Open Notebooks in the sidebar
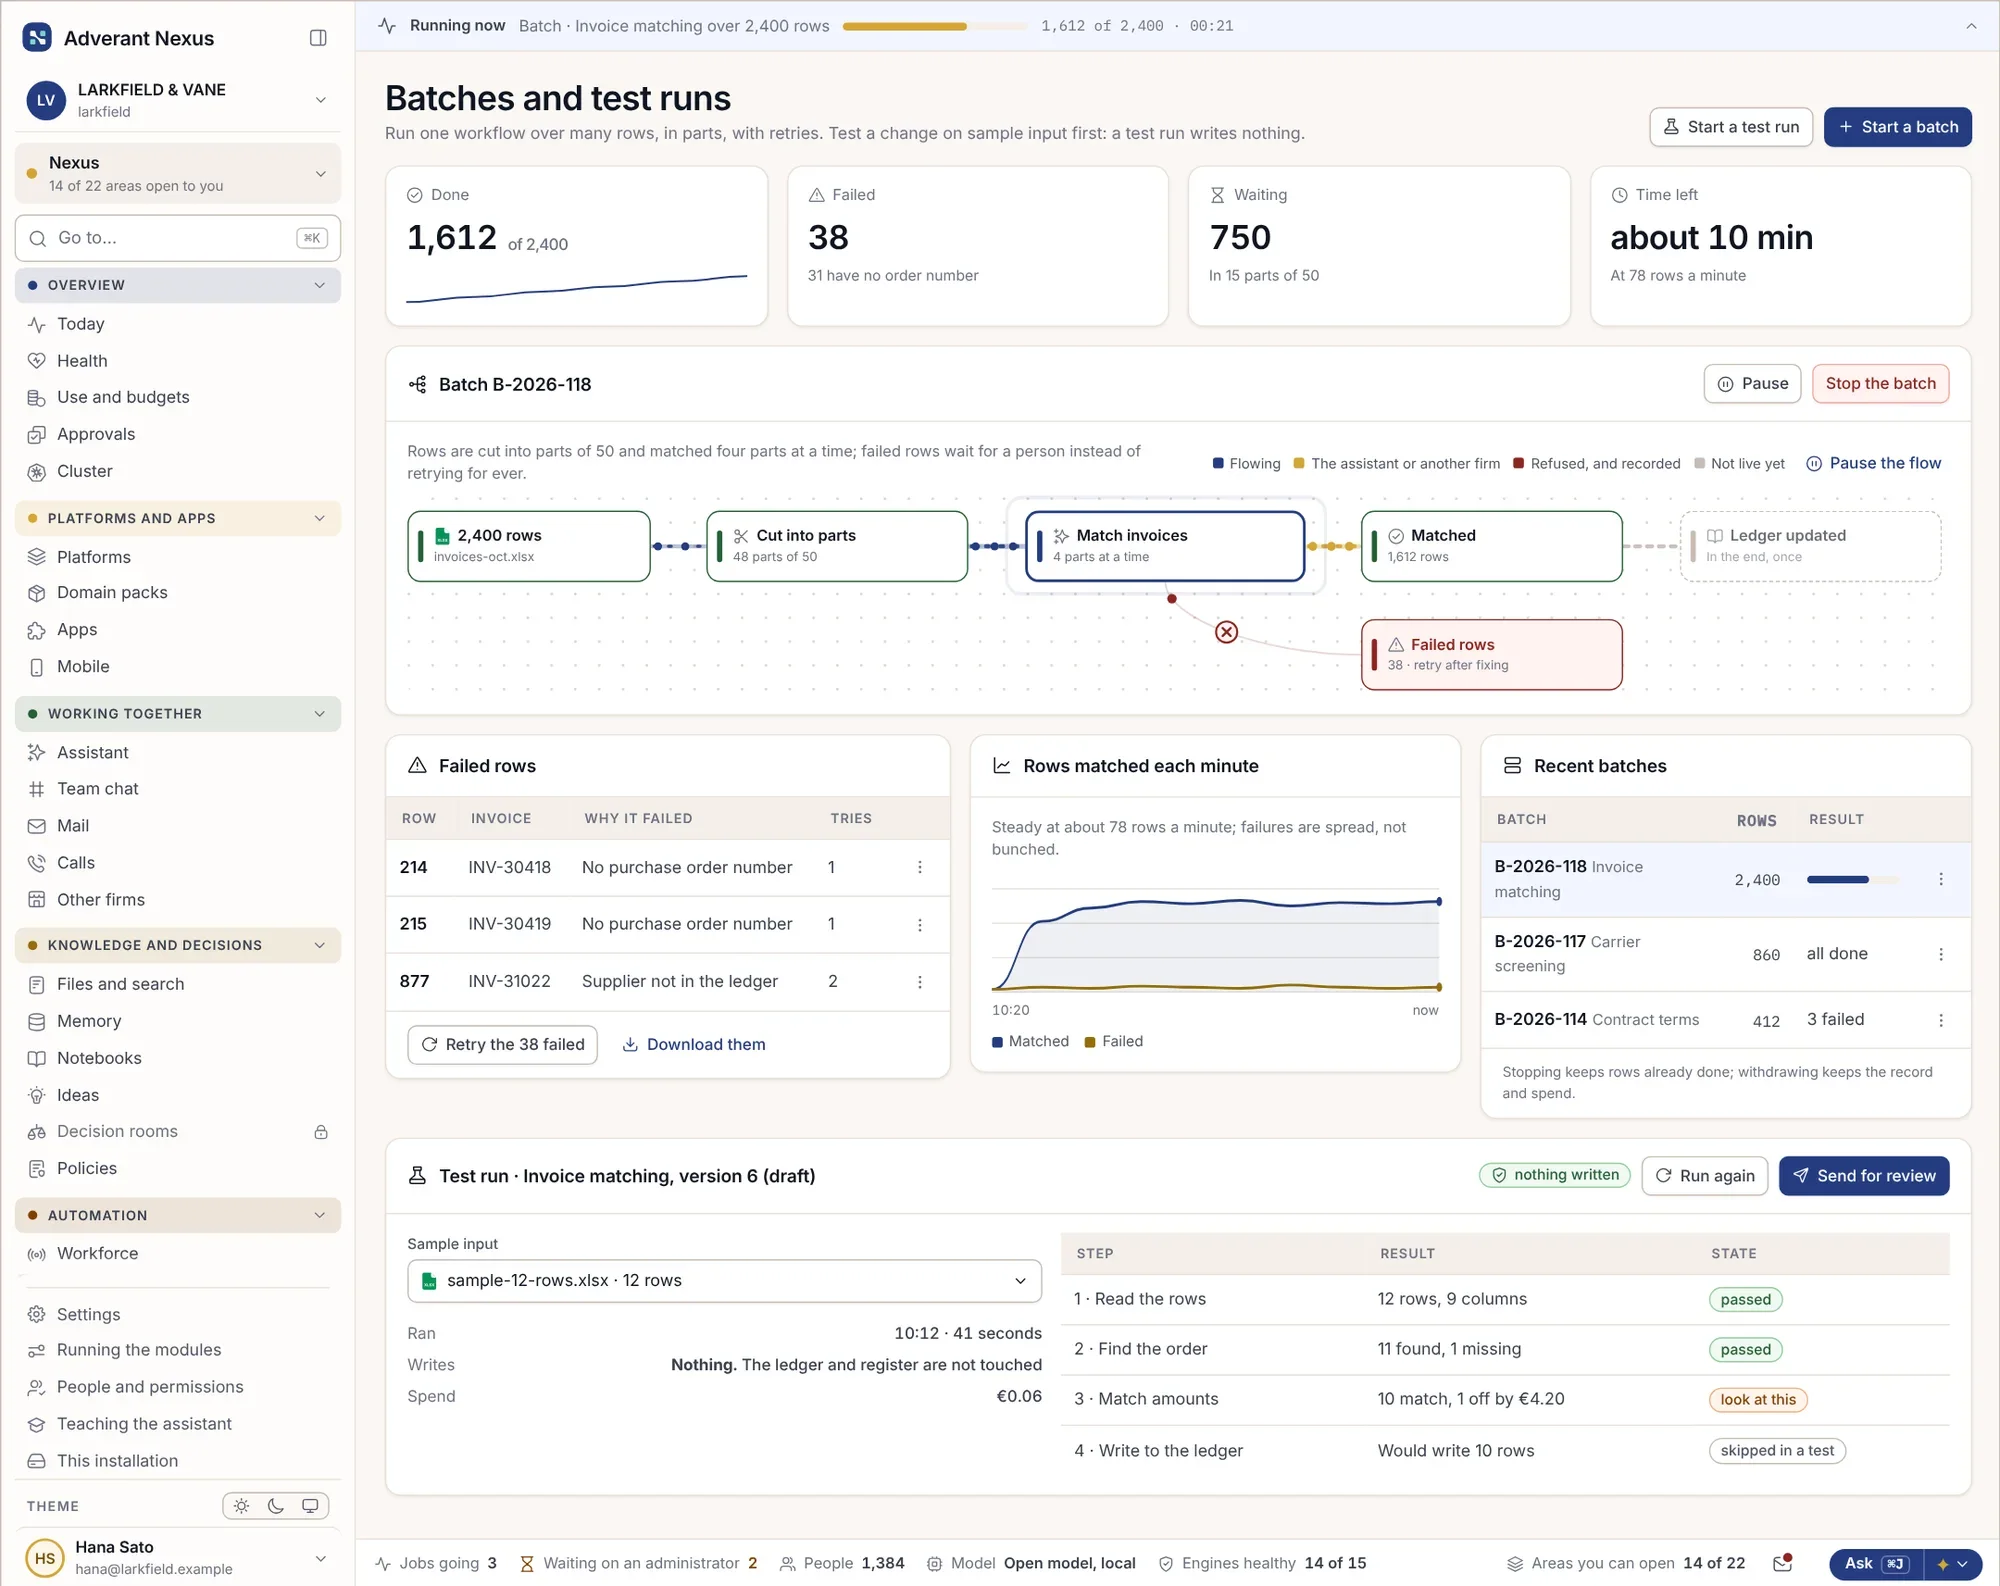This screenshot has width=2000, height=1586. pyautogui.click(x=178, y=1058)
